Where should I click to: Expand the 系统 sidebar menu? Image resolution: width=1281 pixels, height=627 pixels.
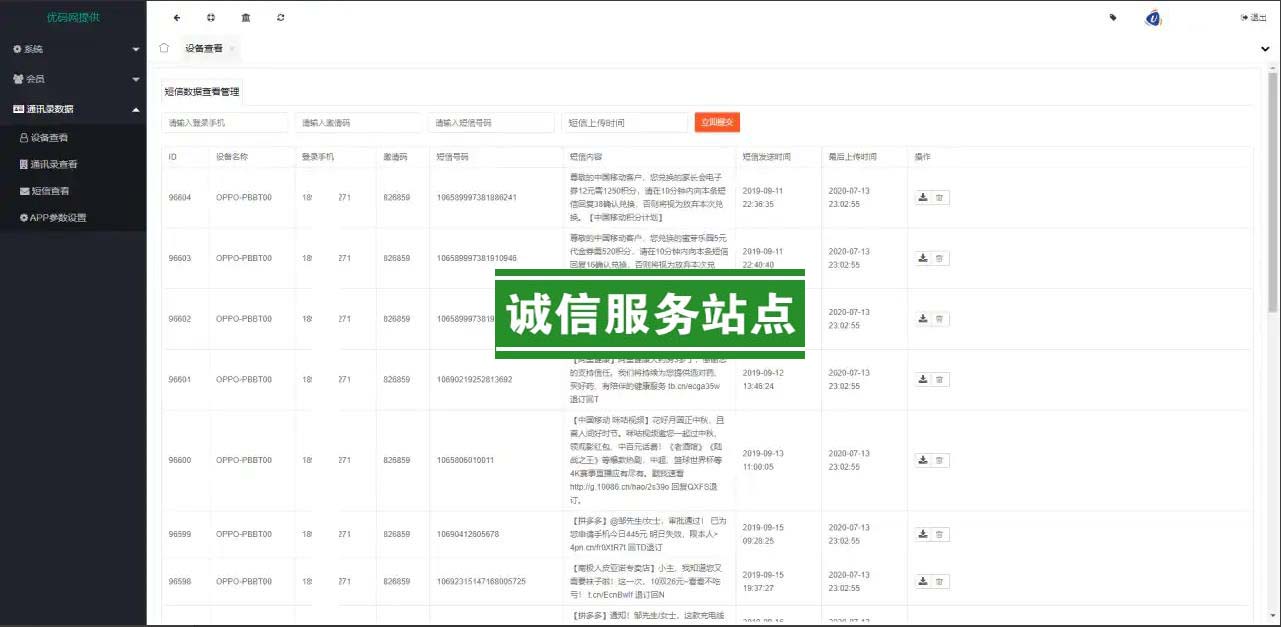73,49
